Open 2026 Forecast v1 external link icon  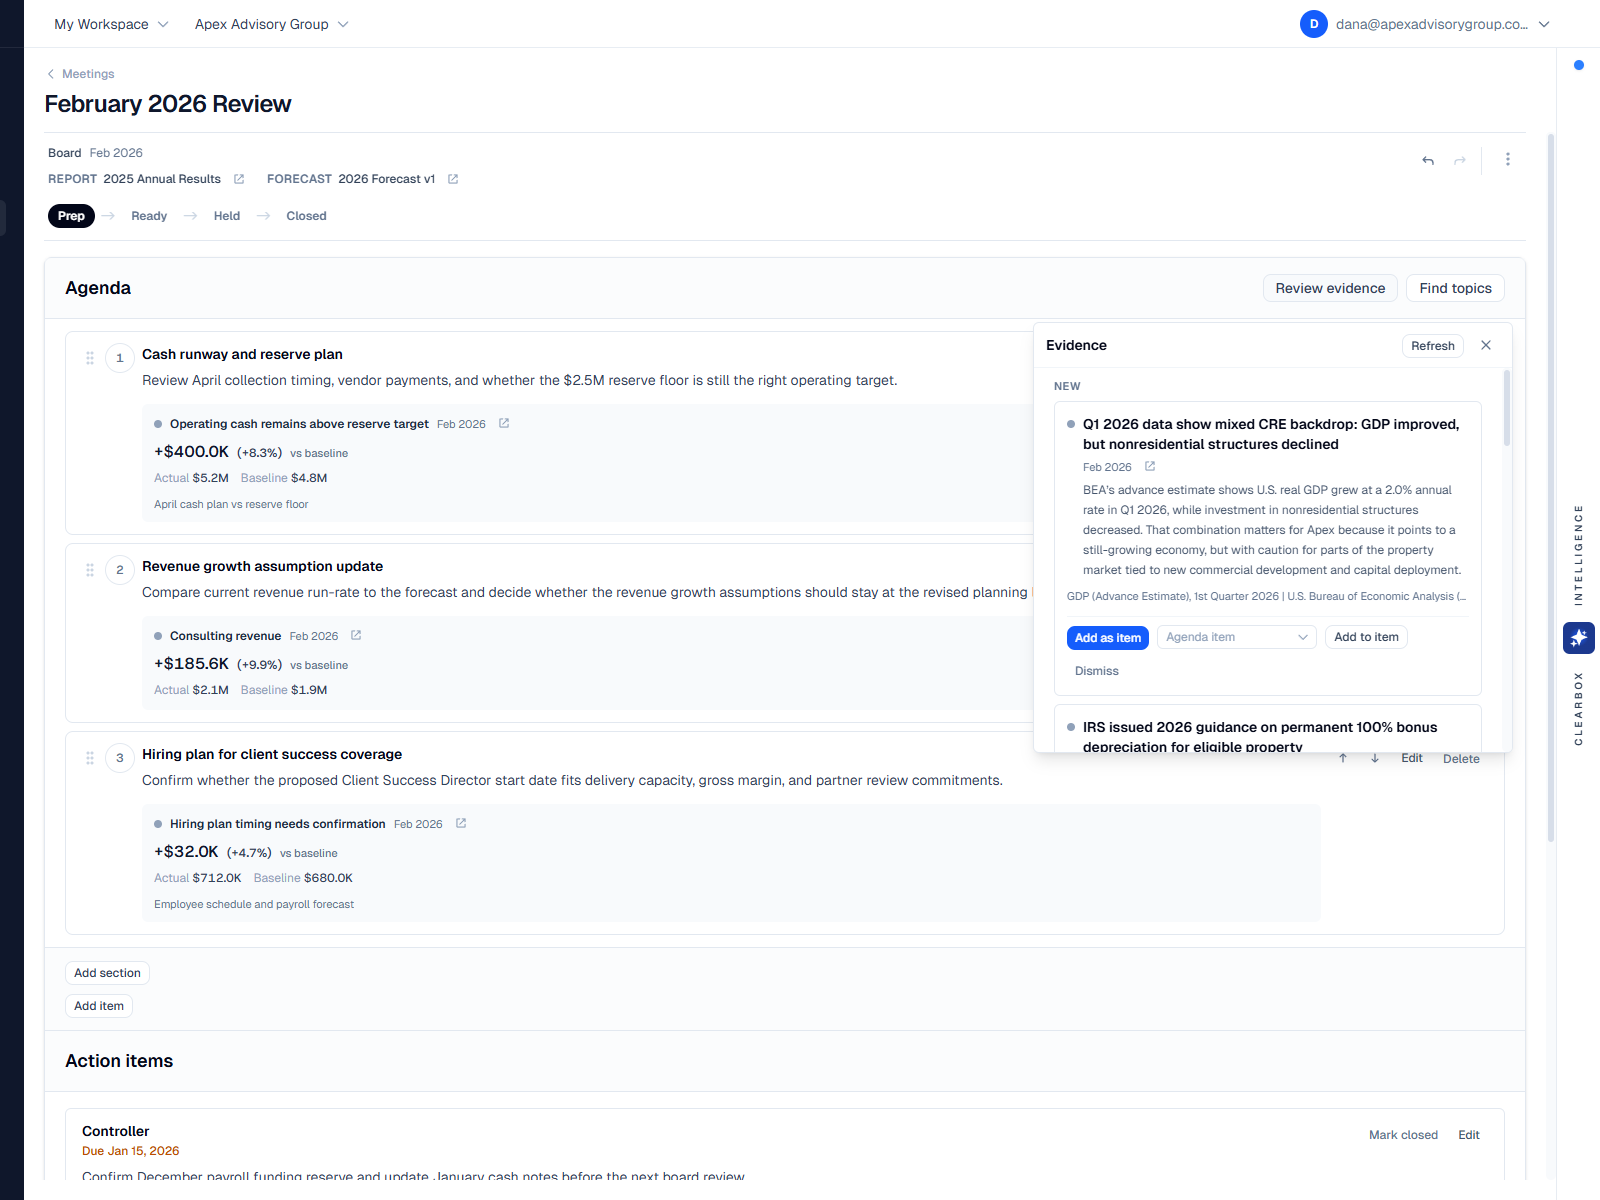[x=453, y=179]
